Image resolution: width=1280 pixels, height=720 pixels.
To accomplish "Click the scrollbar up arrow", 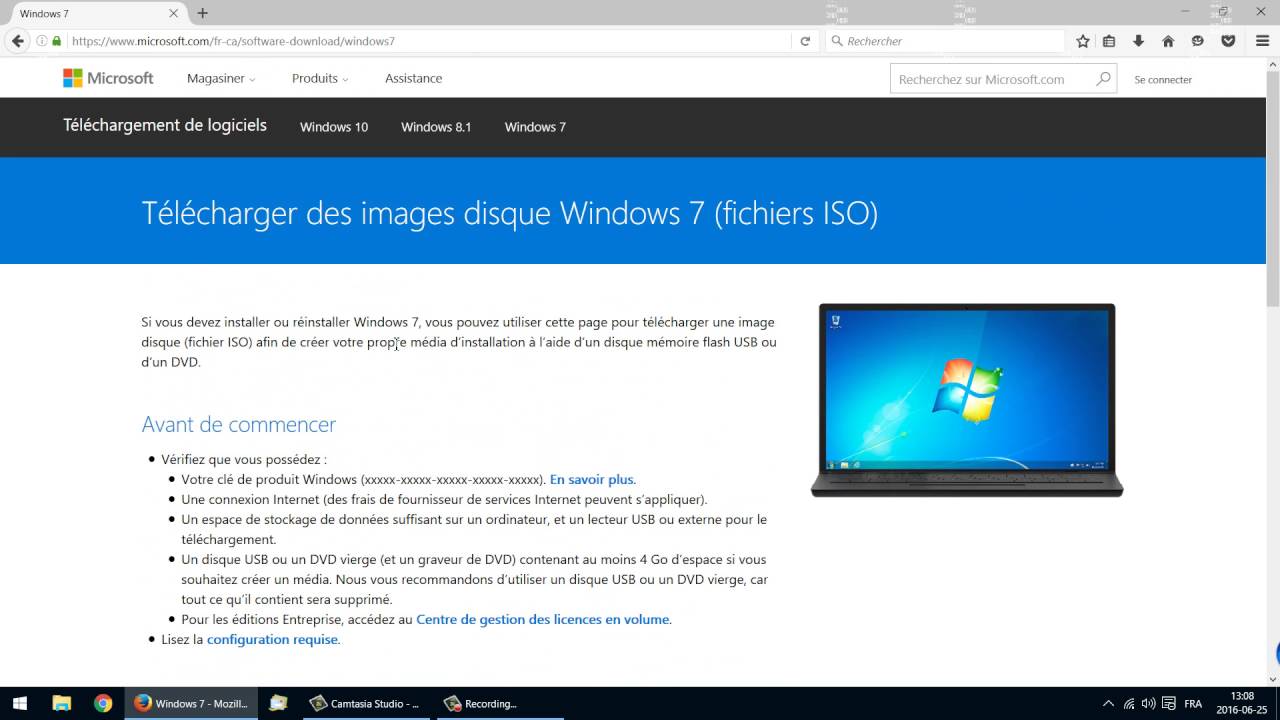I will (1273, 62).
